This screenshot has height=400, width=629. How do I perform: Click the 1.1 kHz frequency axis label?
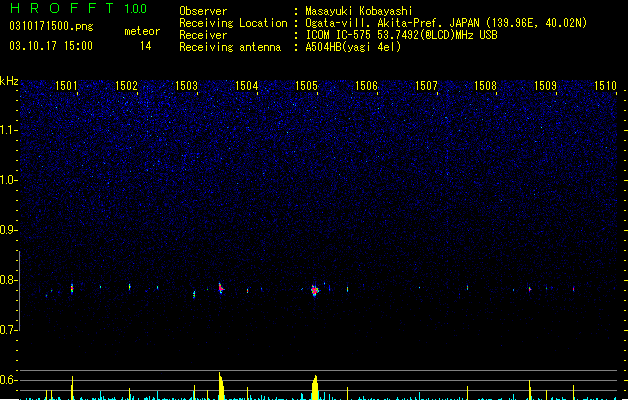coord(8,130)
